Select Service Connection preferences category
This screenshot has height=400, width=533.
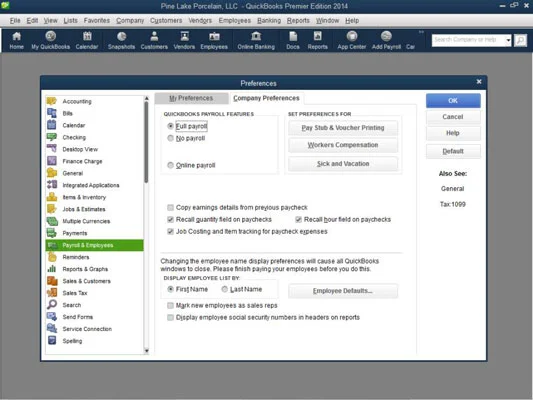point(94,329)
